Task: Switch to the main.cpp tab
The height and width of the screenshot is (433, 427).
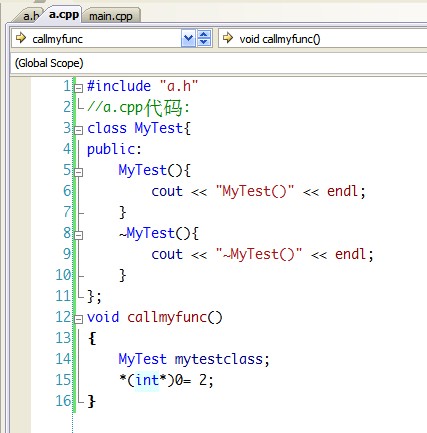Action: click(x=111, y=16)
